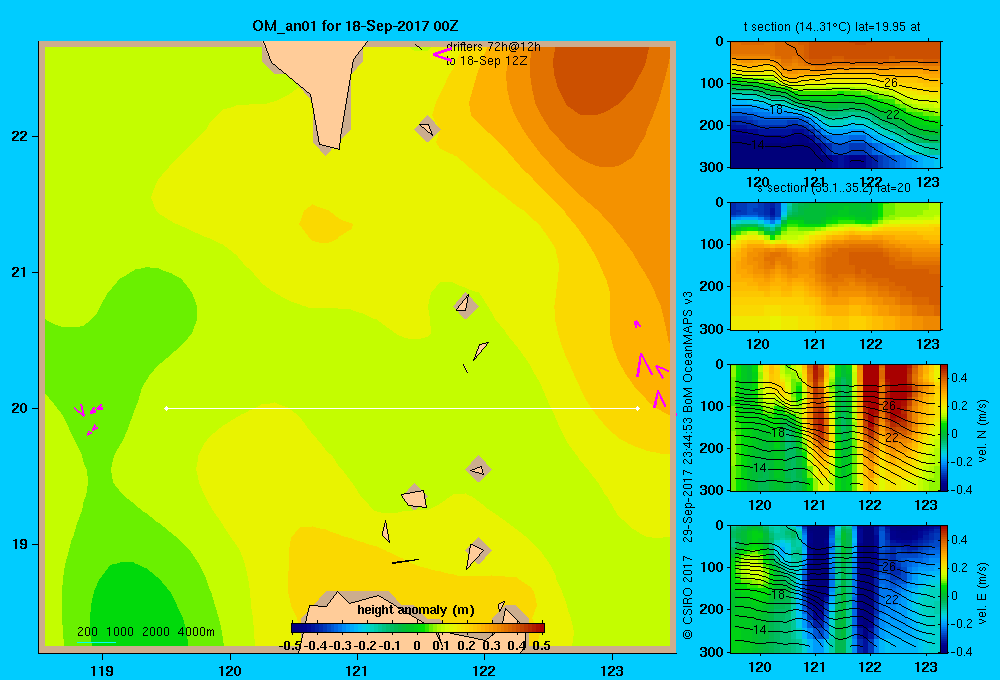Screen dimensions: 1000x680
Task: Click the 'vel. E (m/s)' axis label
Action: pos(982,593)
